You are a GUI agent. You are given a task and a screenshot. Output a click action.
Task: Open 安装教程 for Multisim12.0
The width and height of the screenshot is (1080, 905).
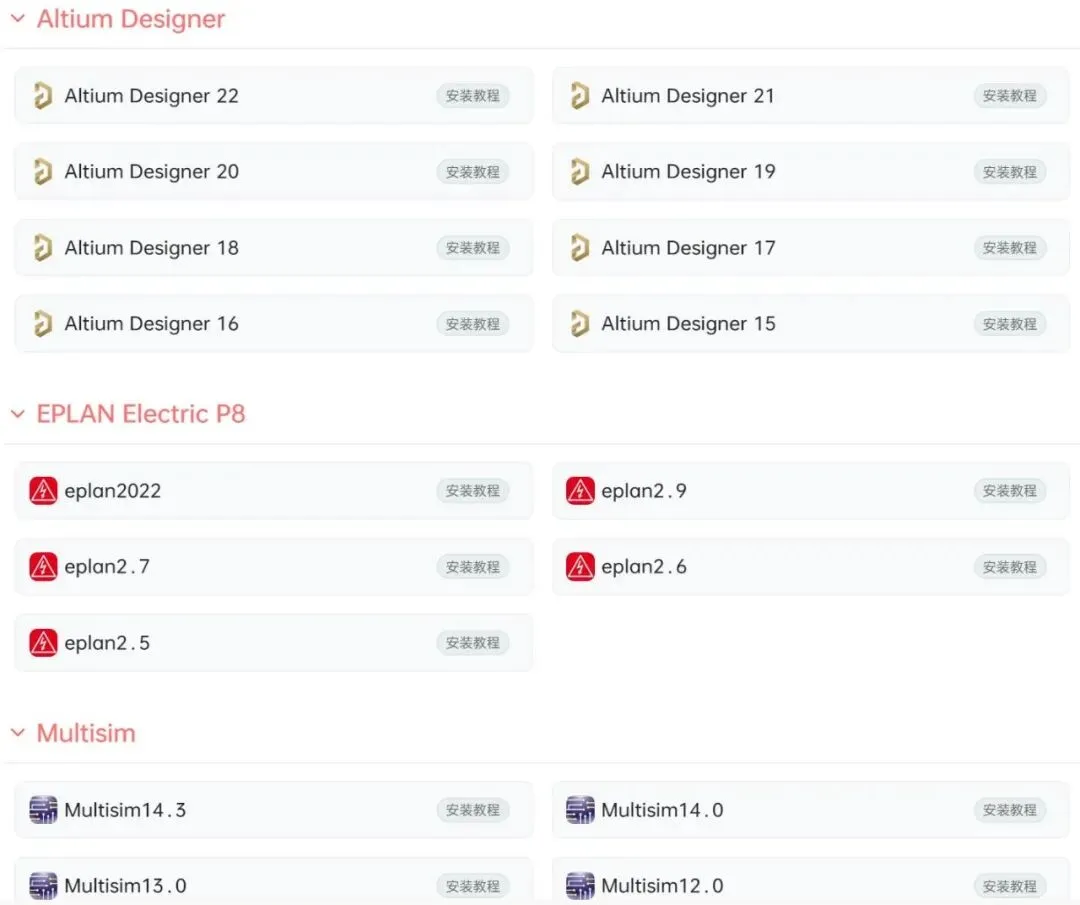pyautogui.click(x=1010, y=886)
